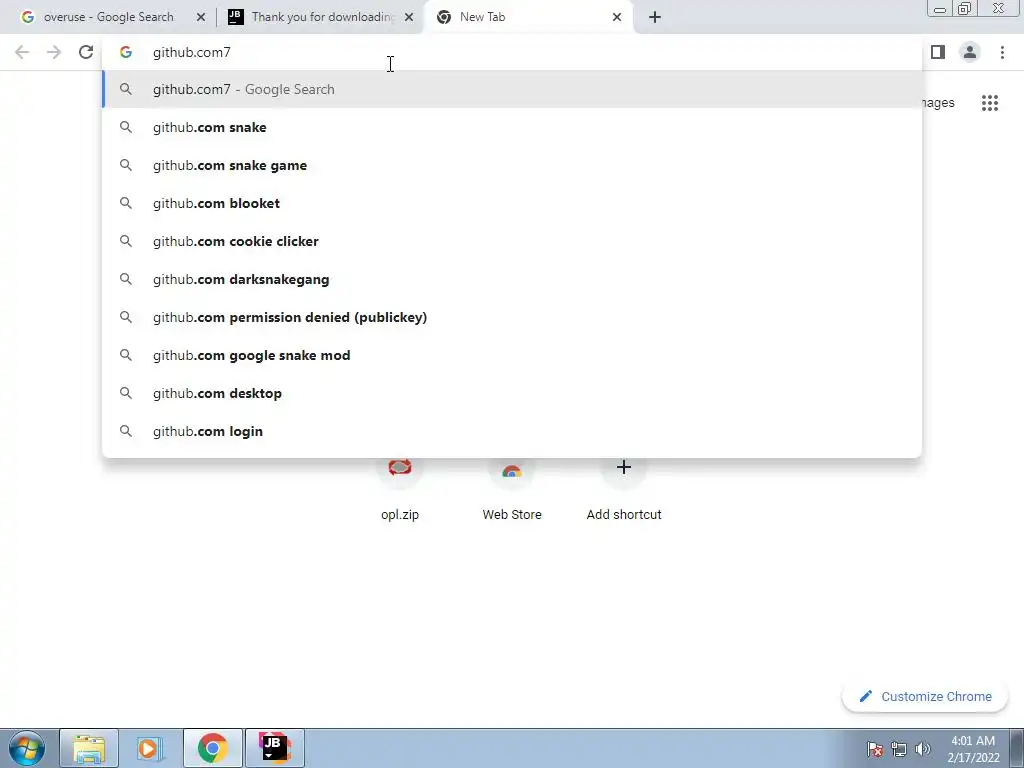Pick the 'github.com snake game' suggestion
The image size is (1024, 768).
513,165
